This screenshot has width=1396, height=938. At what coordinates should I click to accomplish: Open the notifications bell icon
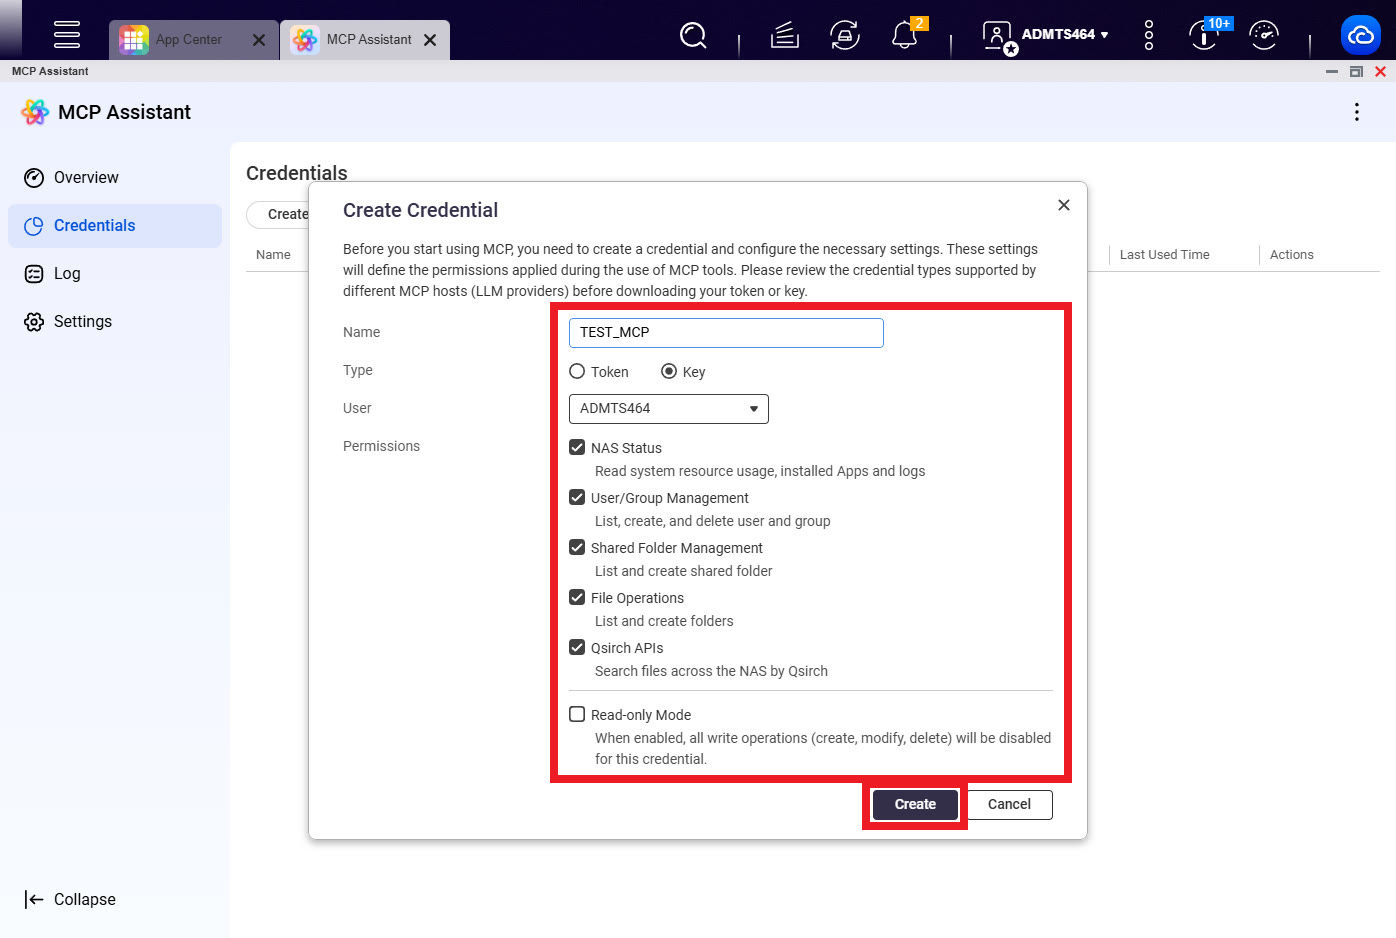pos(905,36)
